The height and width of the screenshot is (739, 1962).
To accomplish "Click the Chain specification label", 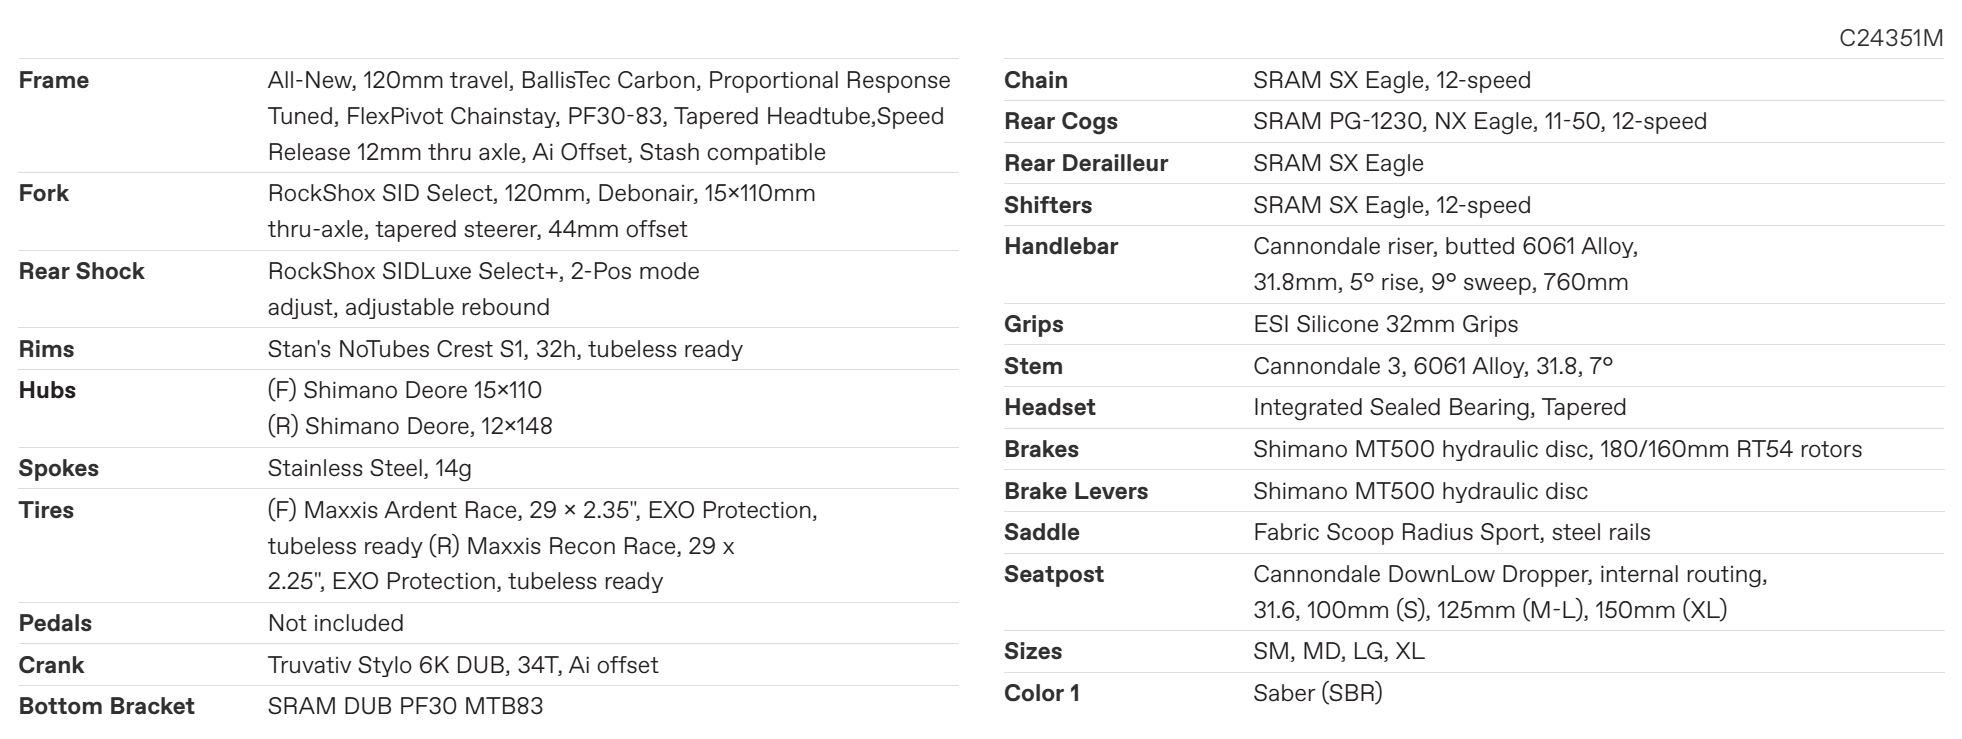I will point(1036,80).
